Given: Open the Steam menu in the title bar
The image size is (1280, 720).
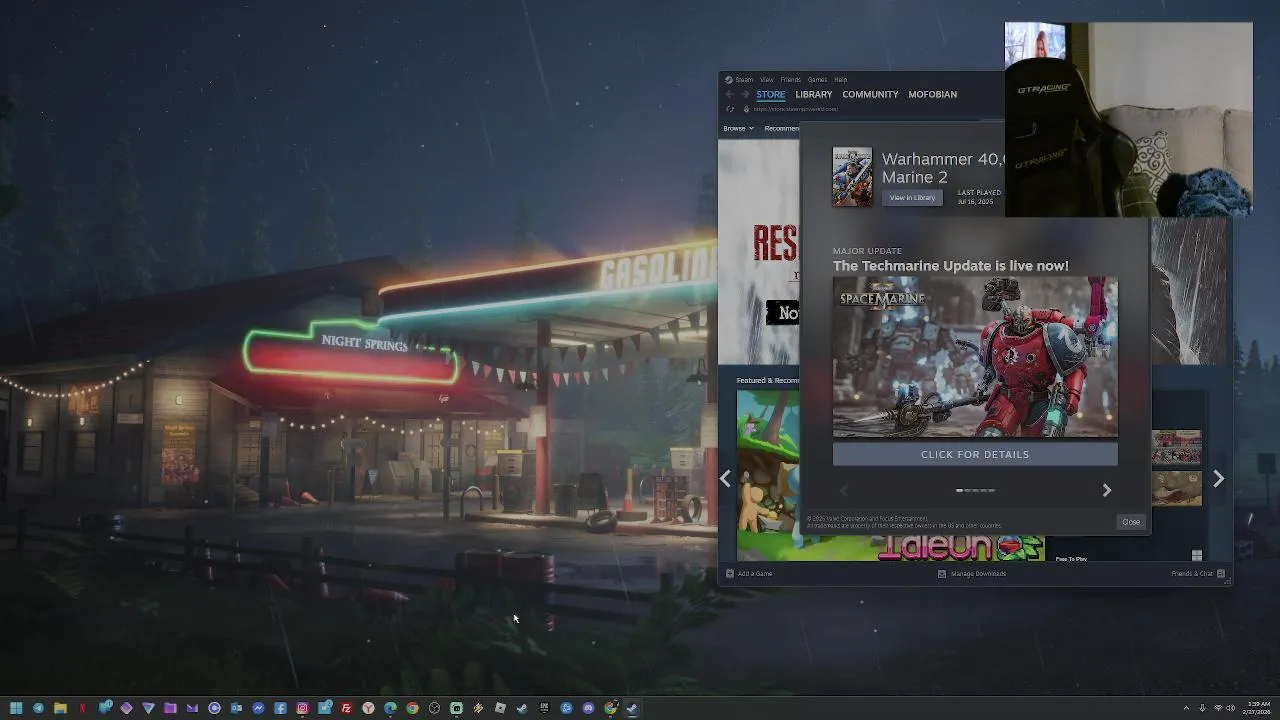Looking at the screenshot, I should tap(744, 80).
